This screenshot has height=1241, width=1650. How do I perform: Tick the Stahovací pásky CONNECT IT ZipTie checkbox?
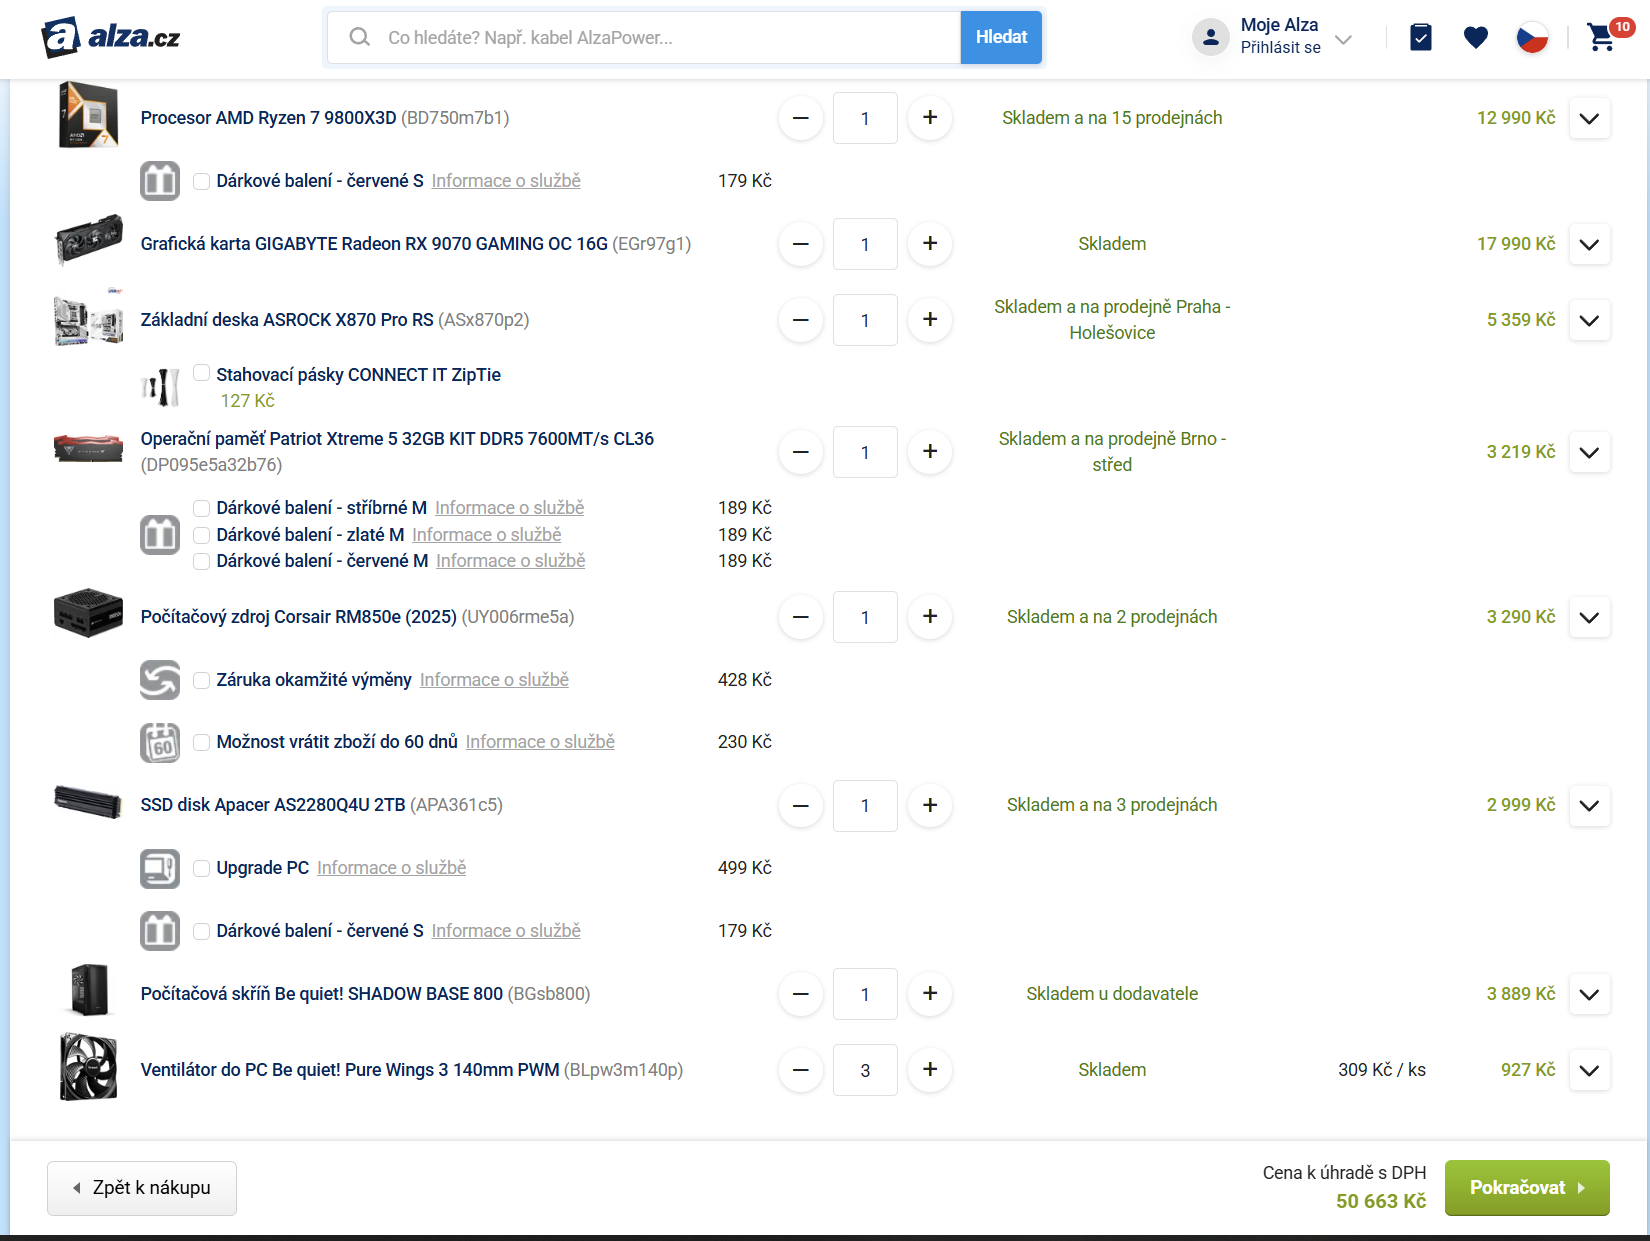tap(202, 373)
